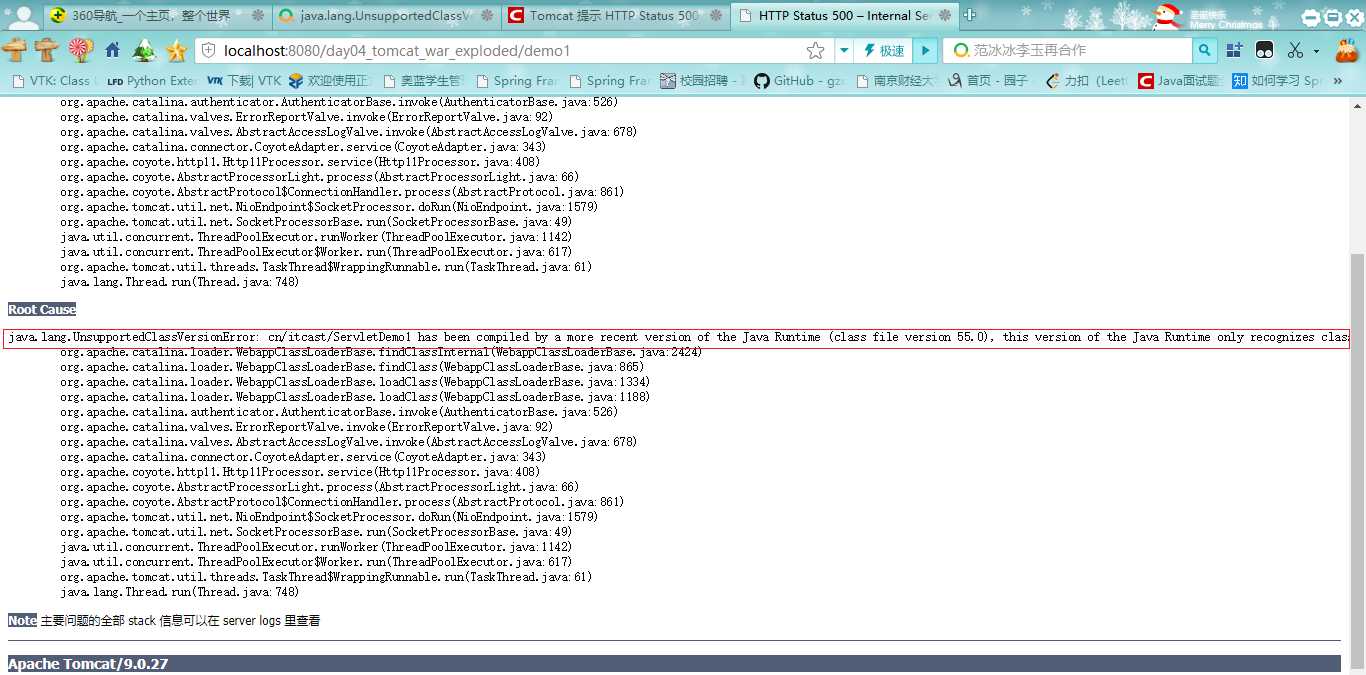This screenshot has height=675, width=1366.
Task: Open the 奥蓝学生管 bookmark
Action: (423, 81)
